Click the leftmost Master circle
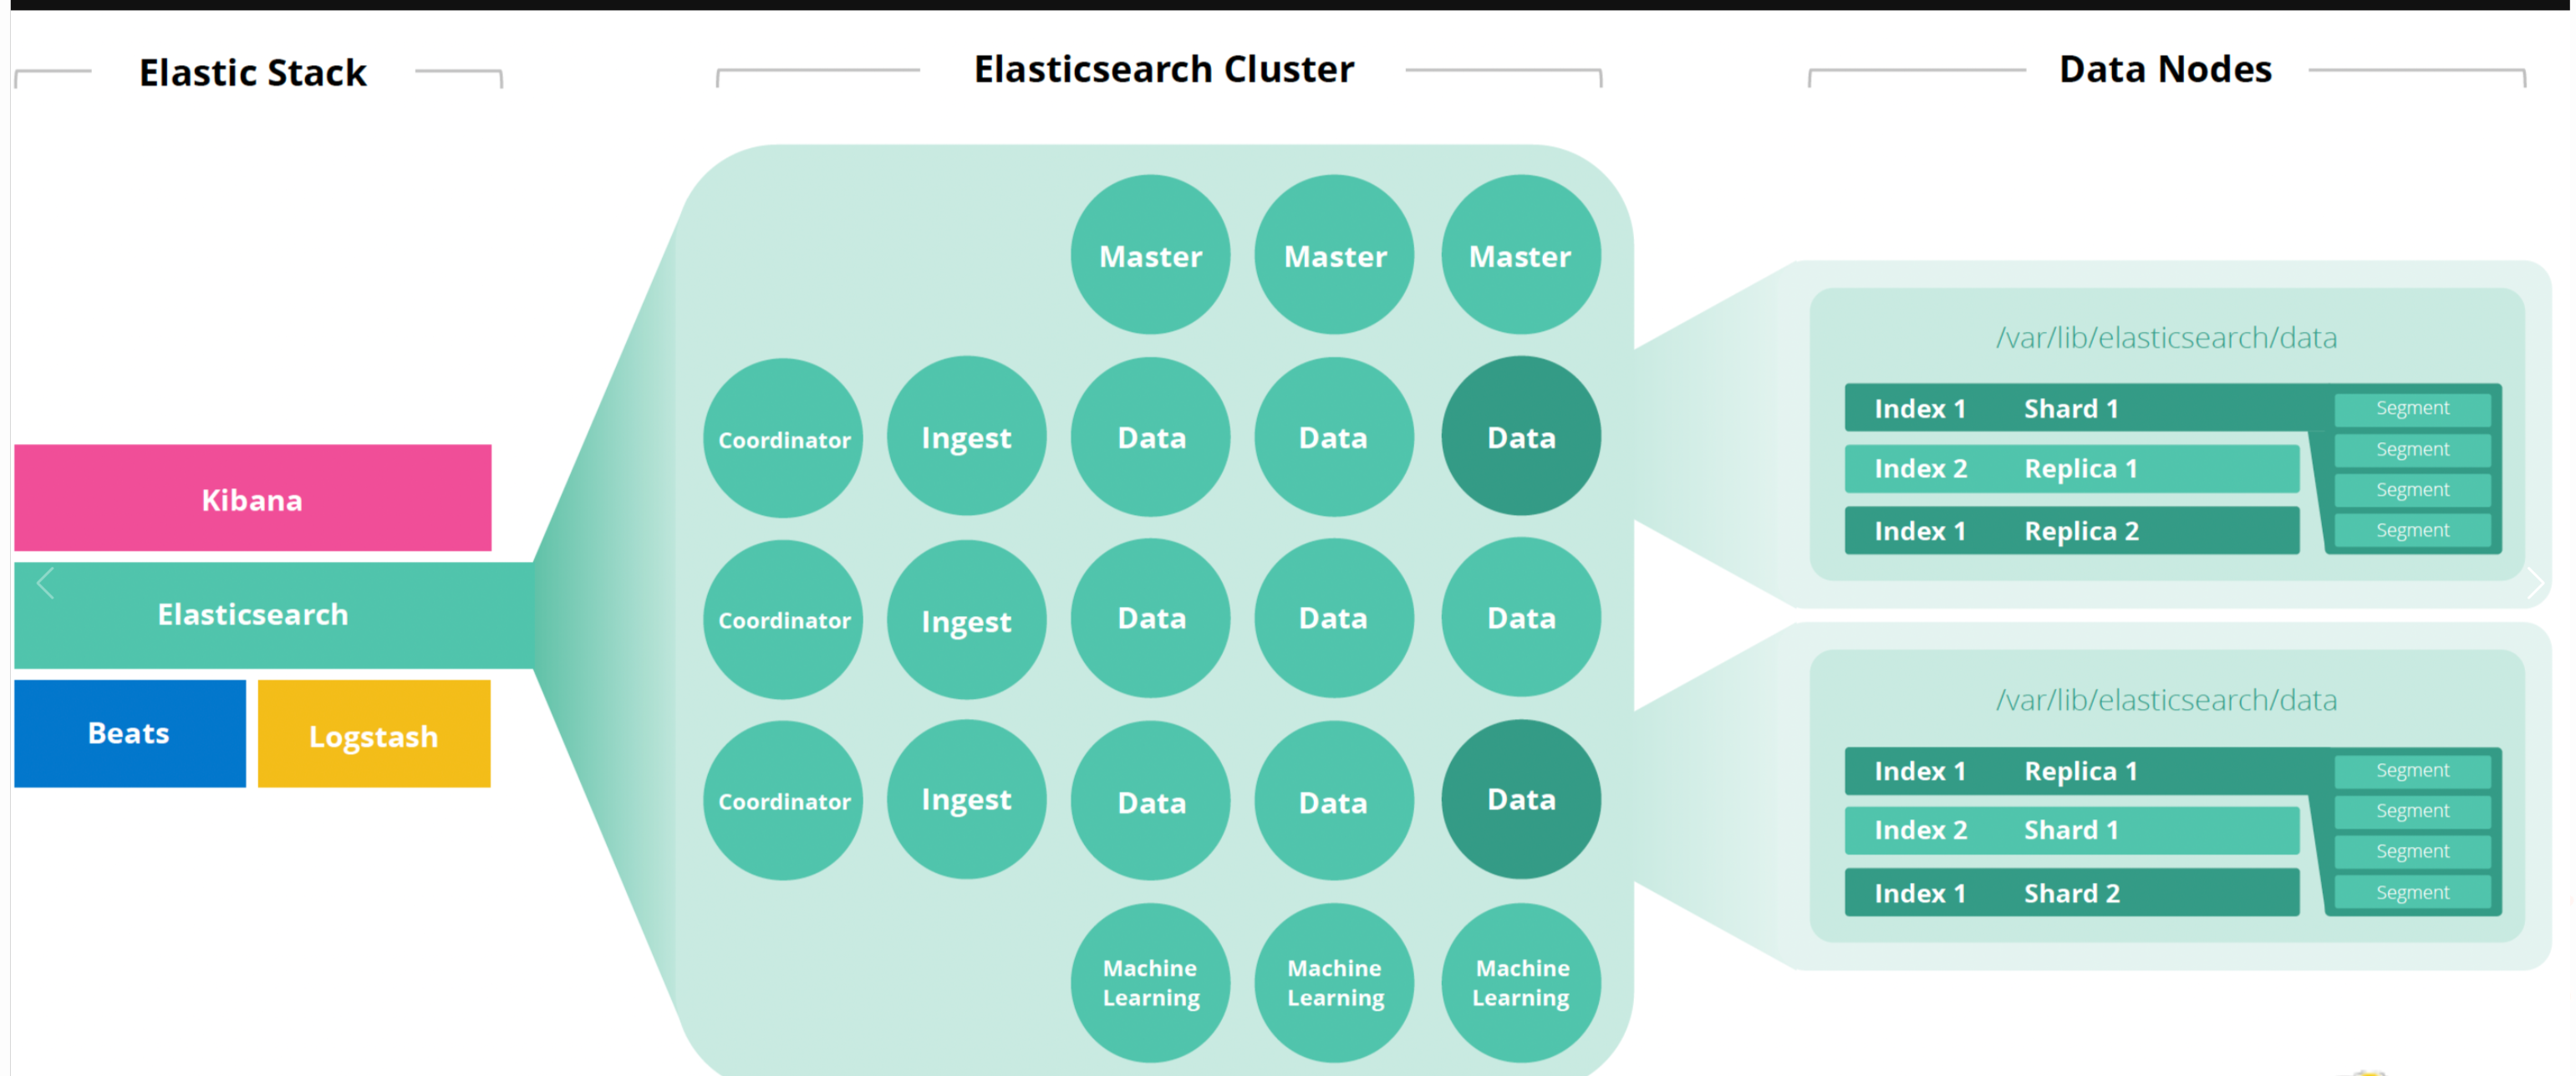 point(1151,255)
